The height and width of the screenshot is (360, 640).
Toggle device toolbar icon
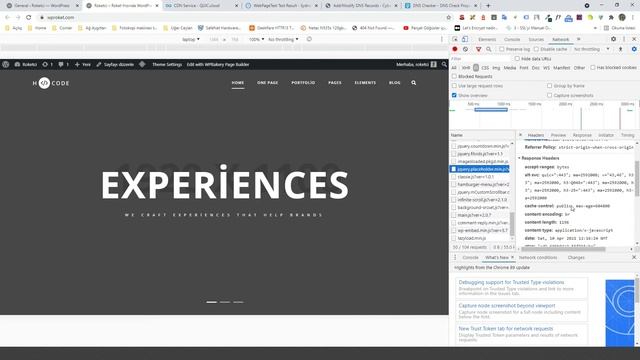465,39
